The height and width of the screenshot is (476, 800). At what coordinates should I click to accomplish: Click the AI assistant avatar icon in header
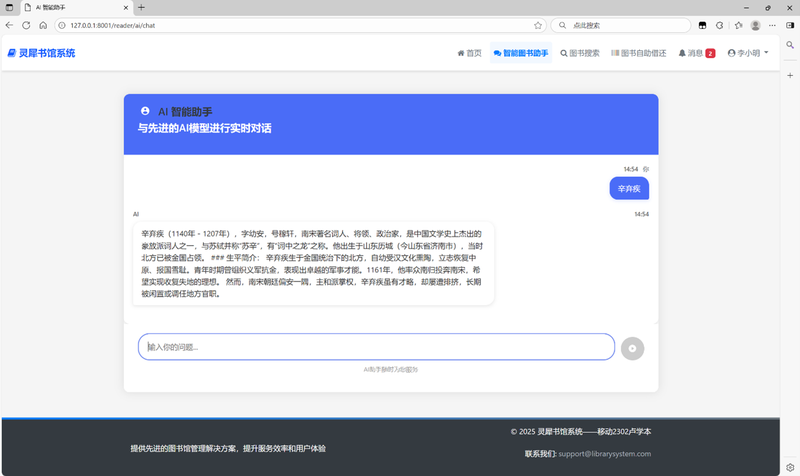(x=145, y=111)
